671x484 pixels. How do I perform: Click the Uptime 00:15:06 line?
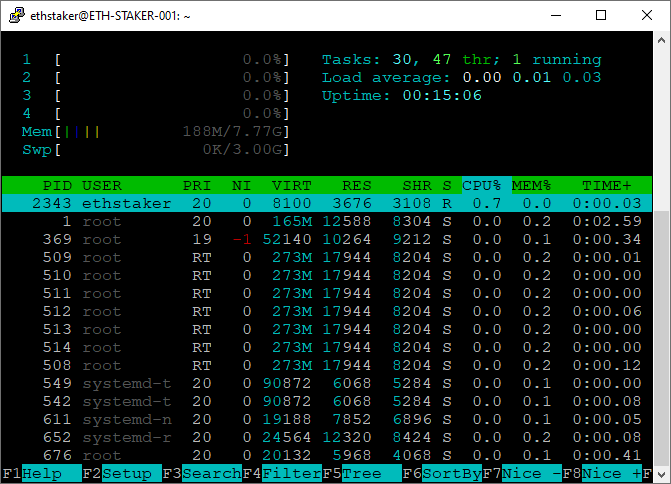pos(402,95)
